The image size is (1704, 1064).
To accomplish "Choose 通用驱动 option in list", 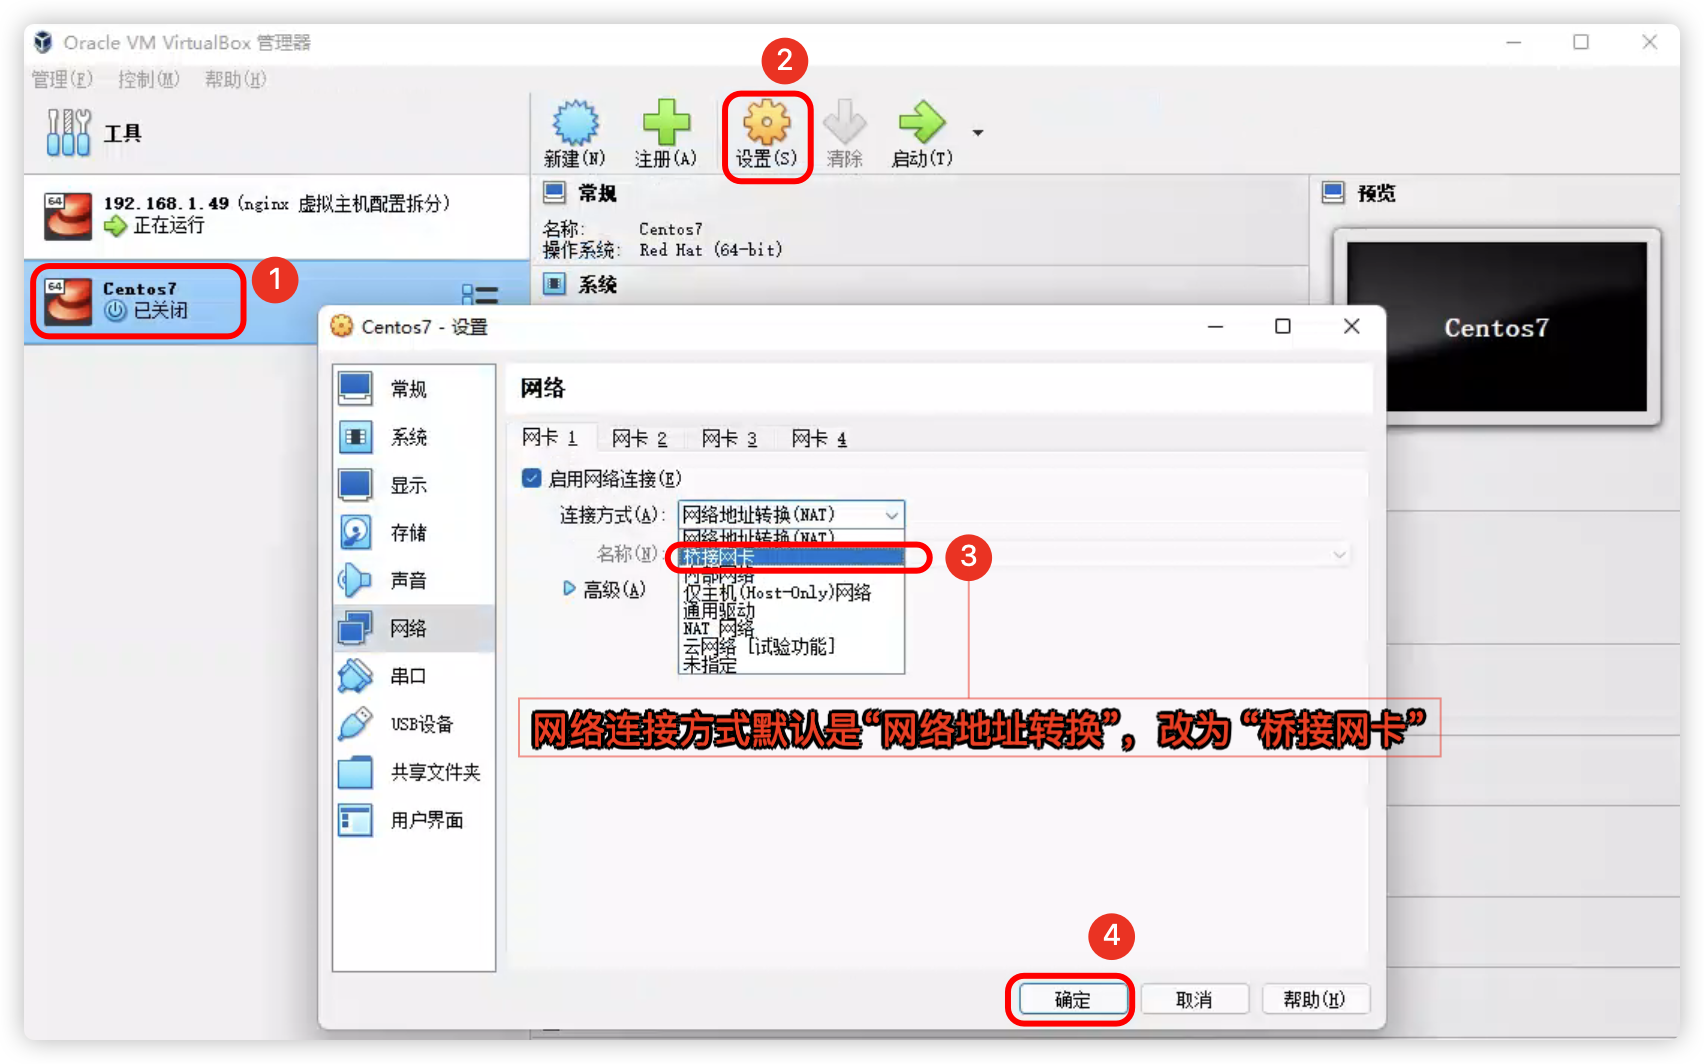I will (791, 611).
